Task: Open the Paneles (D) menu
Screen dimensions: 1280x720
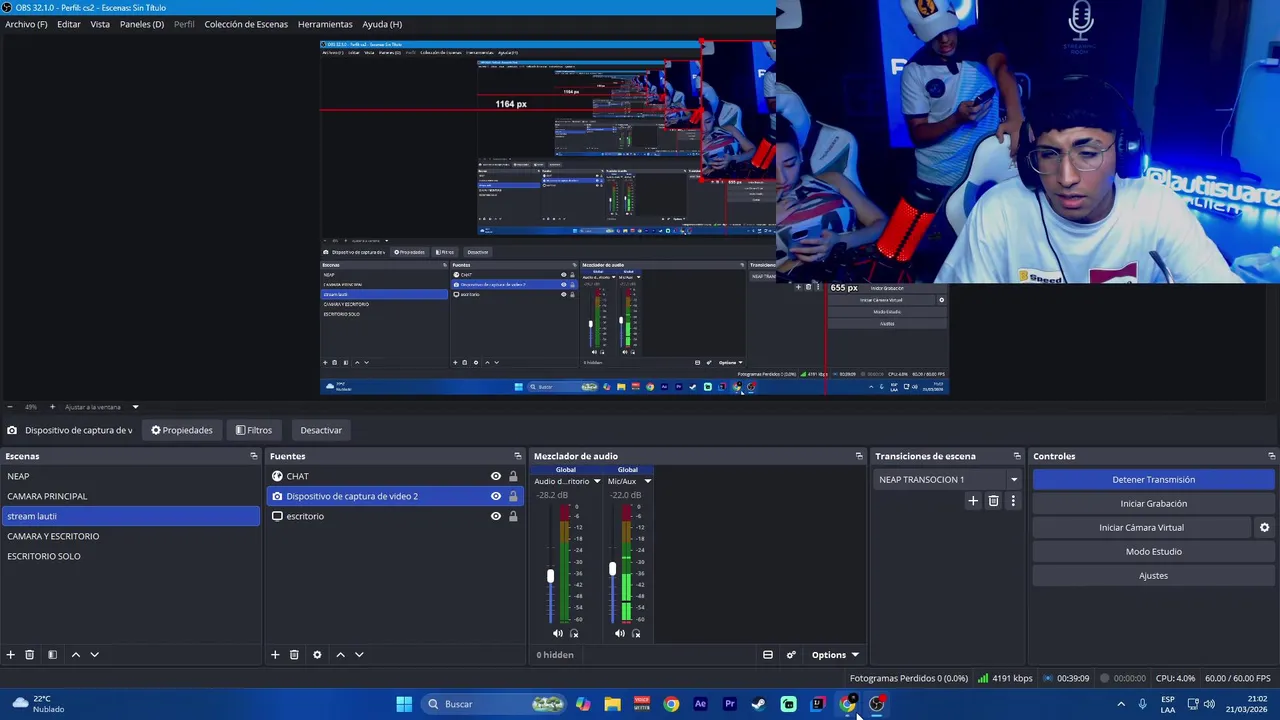Action: click(142, 24)
